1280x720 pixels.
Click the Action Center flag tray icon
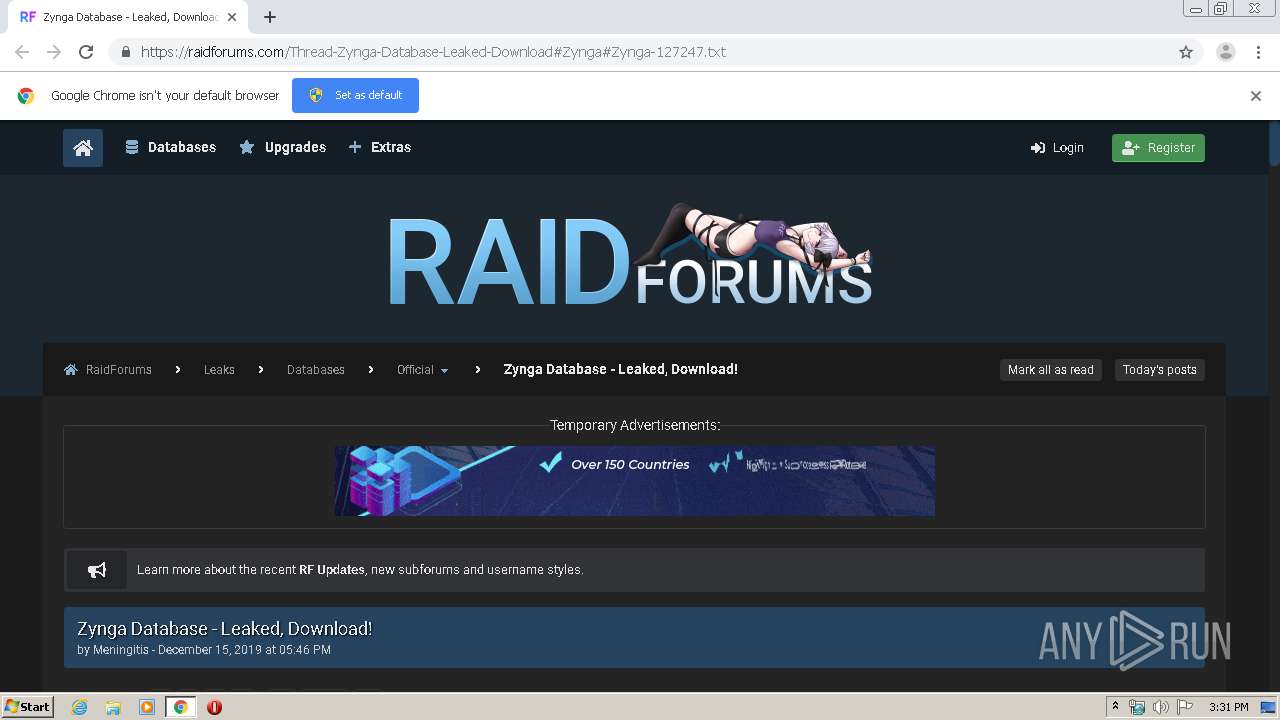coord(1185,707)
